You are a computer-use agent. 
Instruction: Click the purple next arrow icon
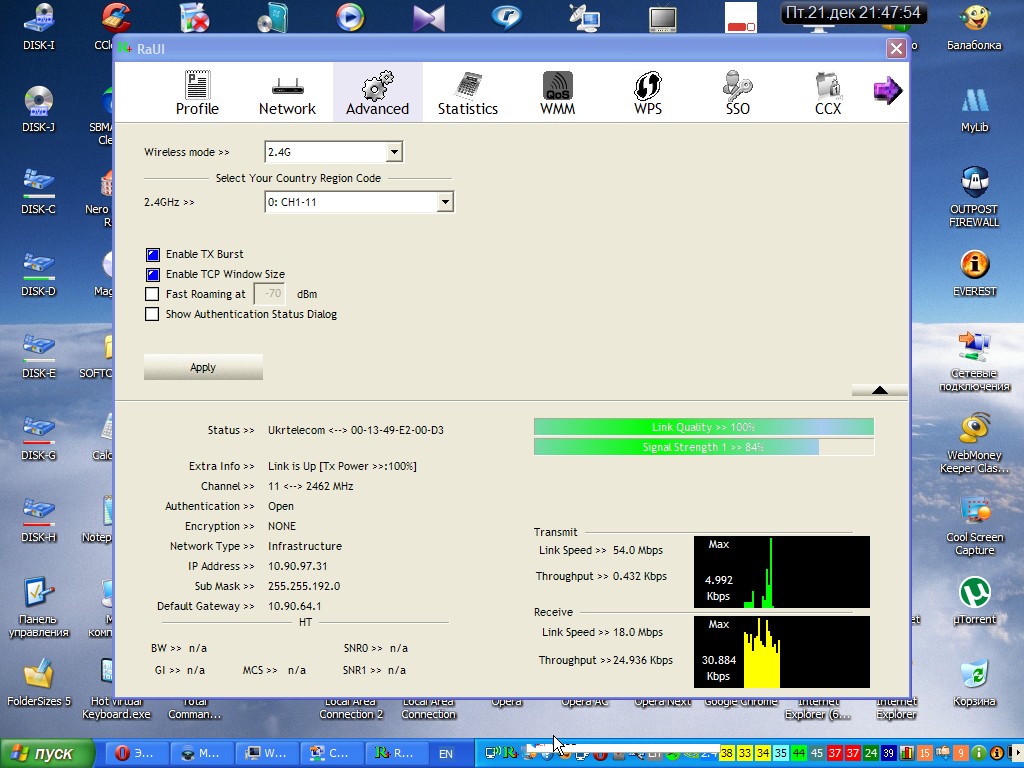887,91
